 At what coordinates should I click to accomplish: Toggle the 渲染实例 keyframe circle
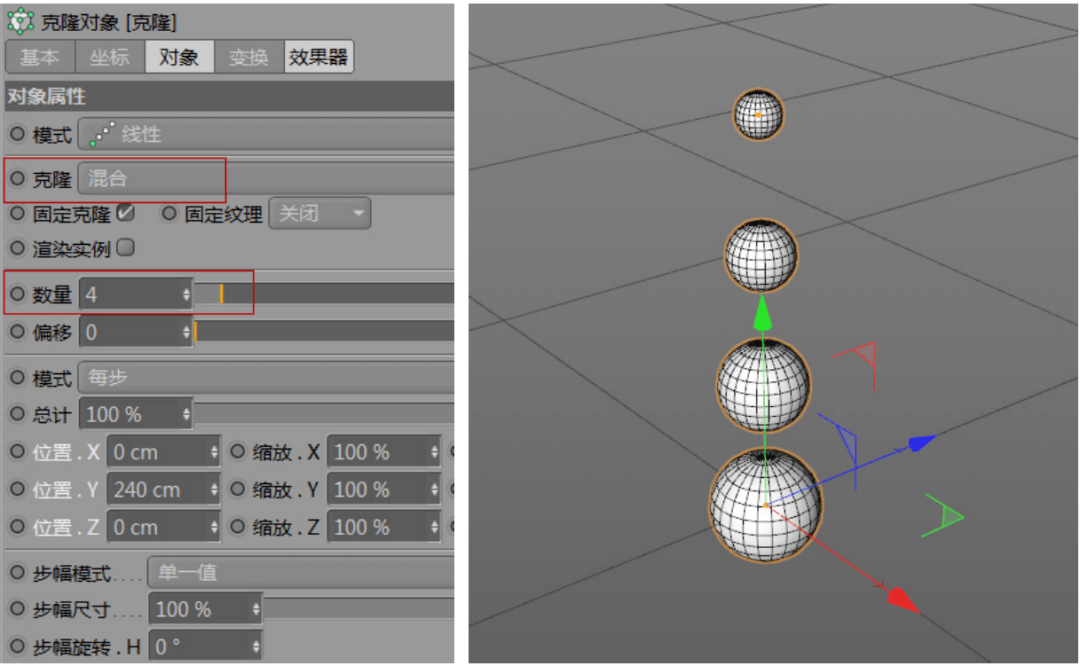tap(17, 248)
